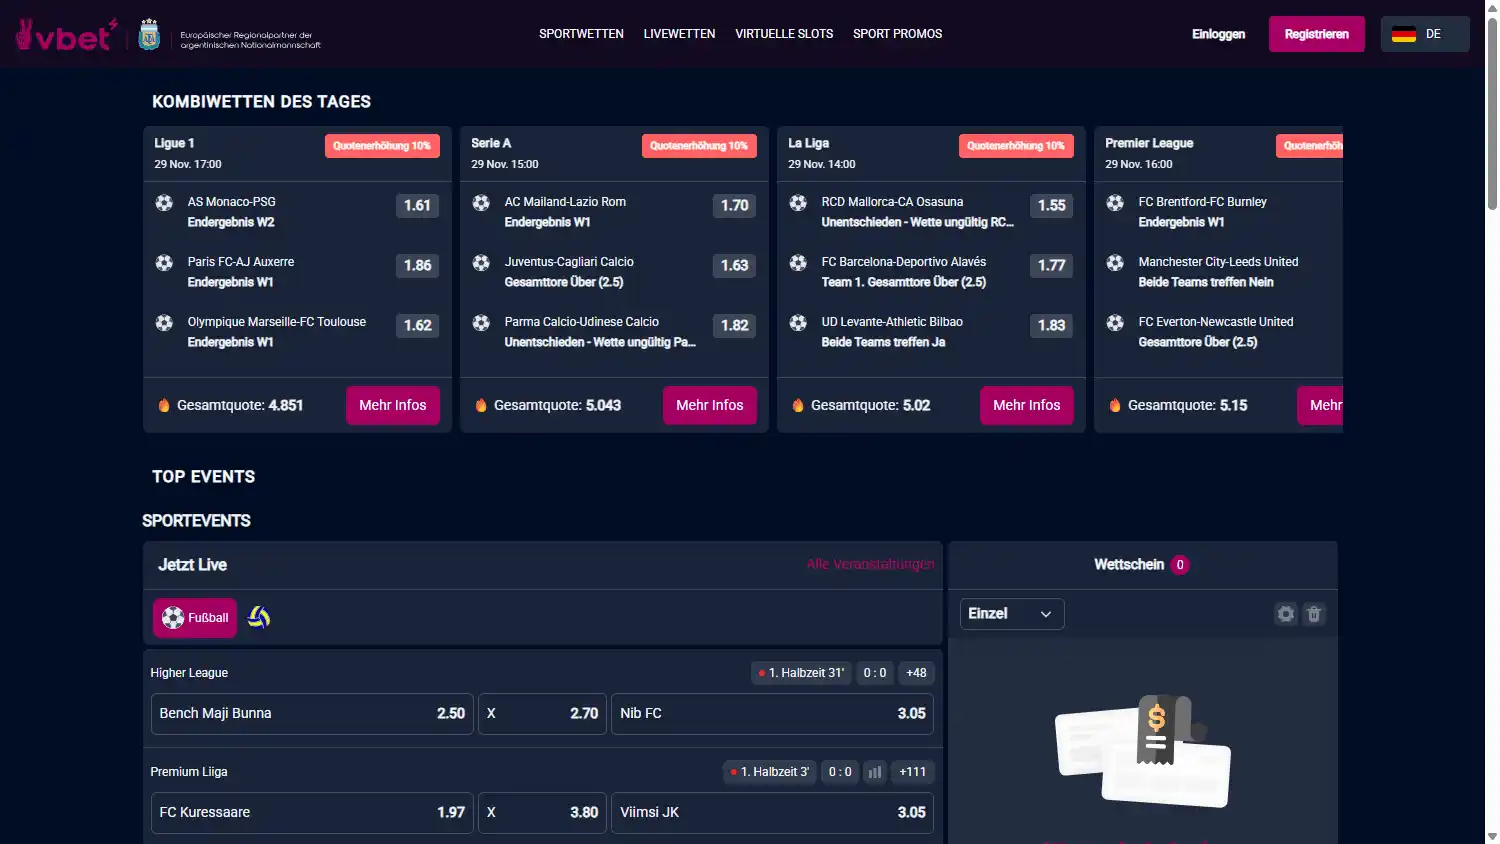Select odds 1.70 for AC Mailand-Lazio Rom
The image size is (1500, 844).
735,206
